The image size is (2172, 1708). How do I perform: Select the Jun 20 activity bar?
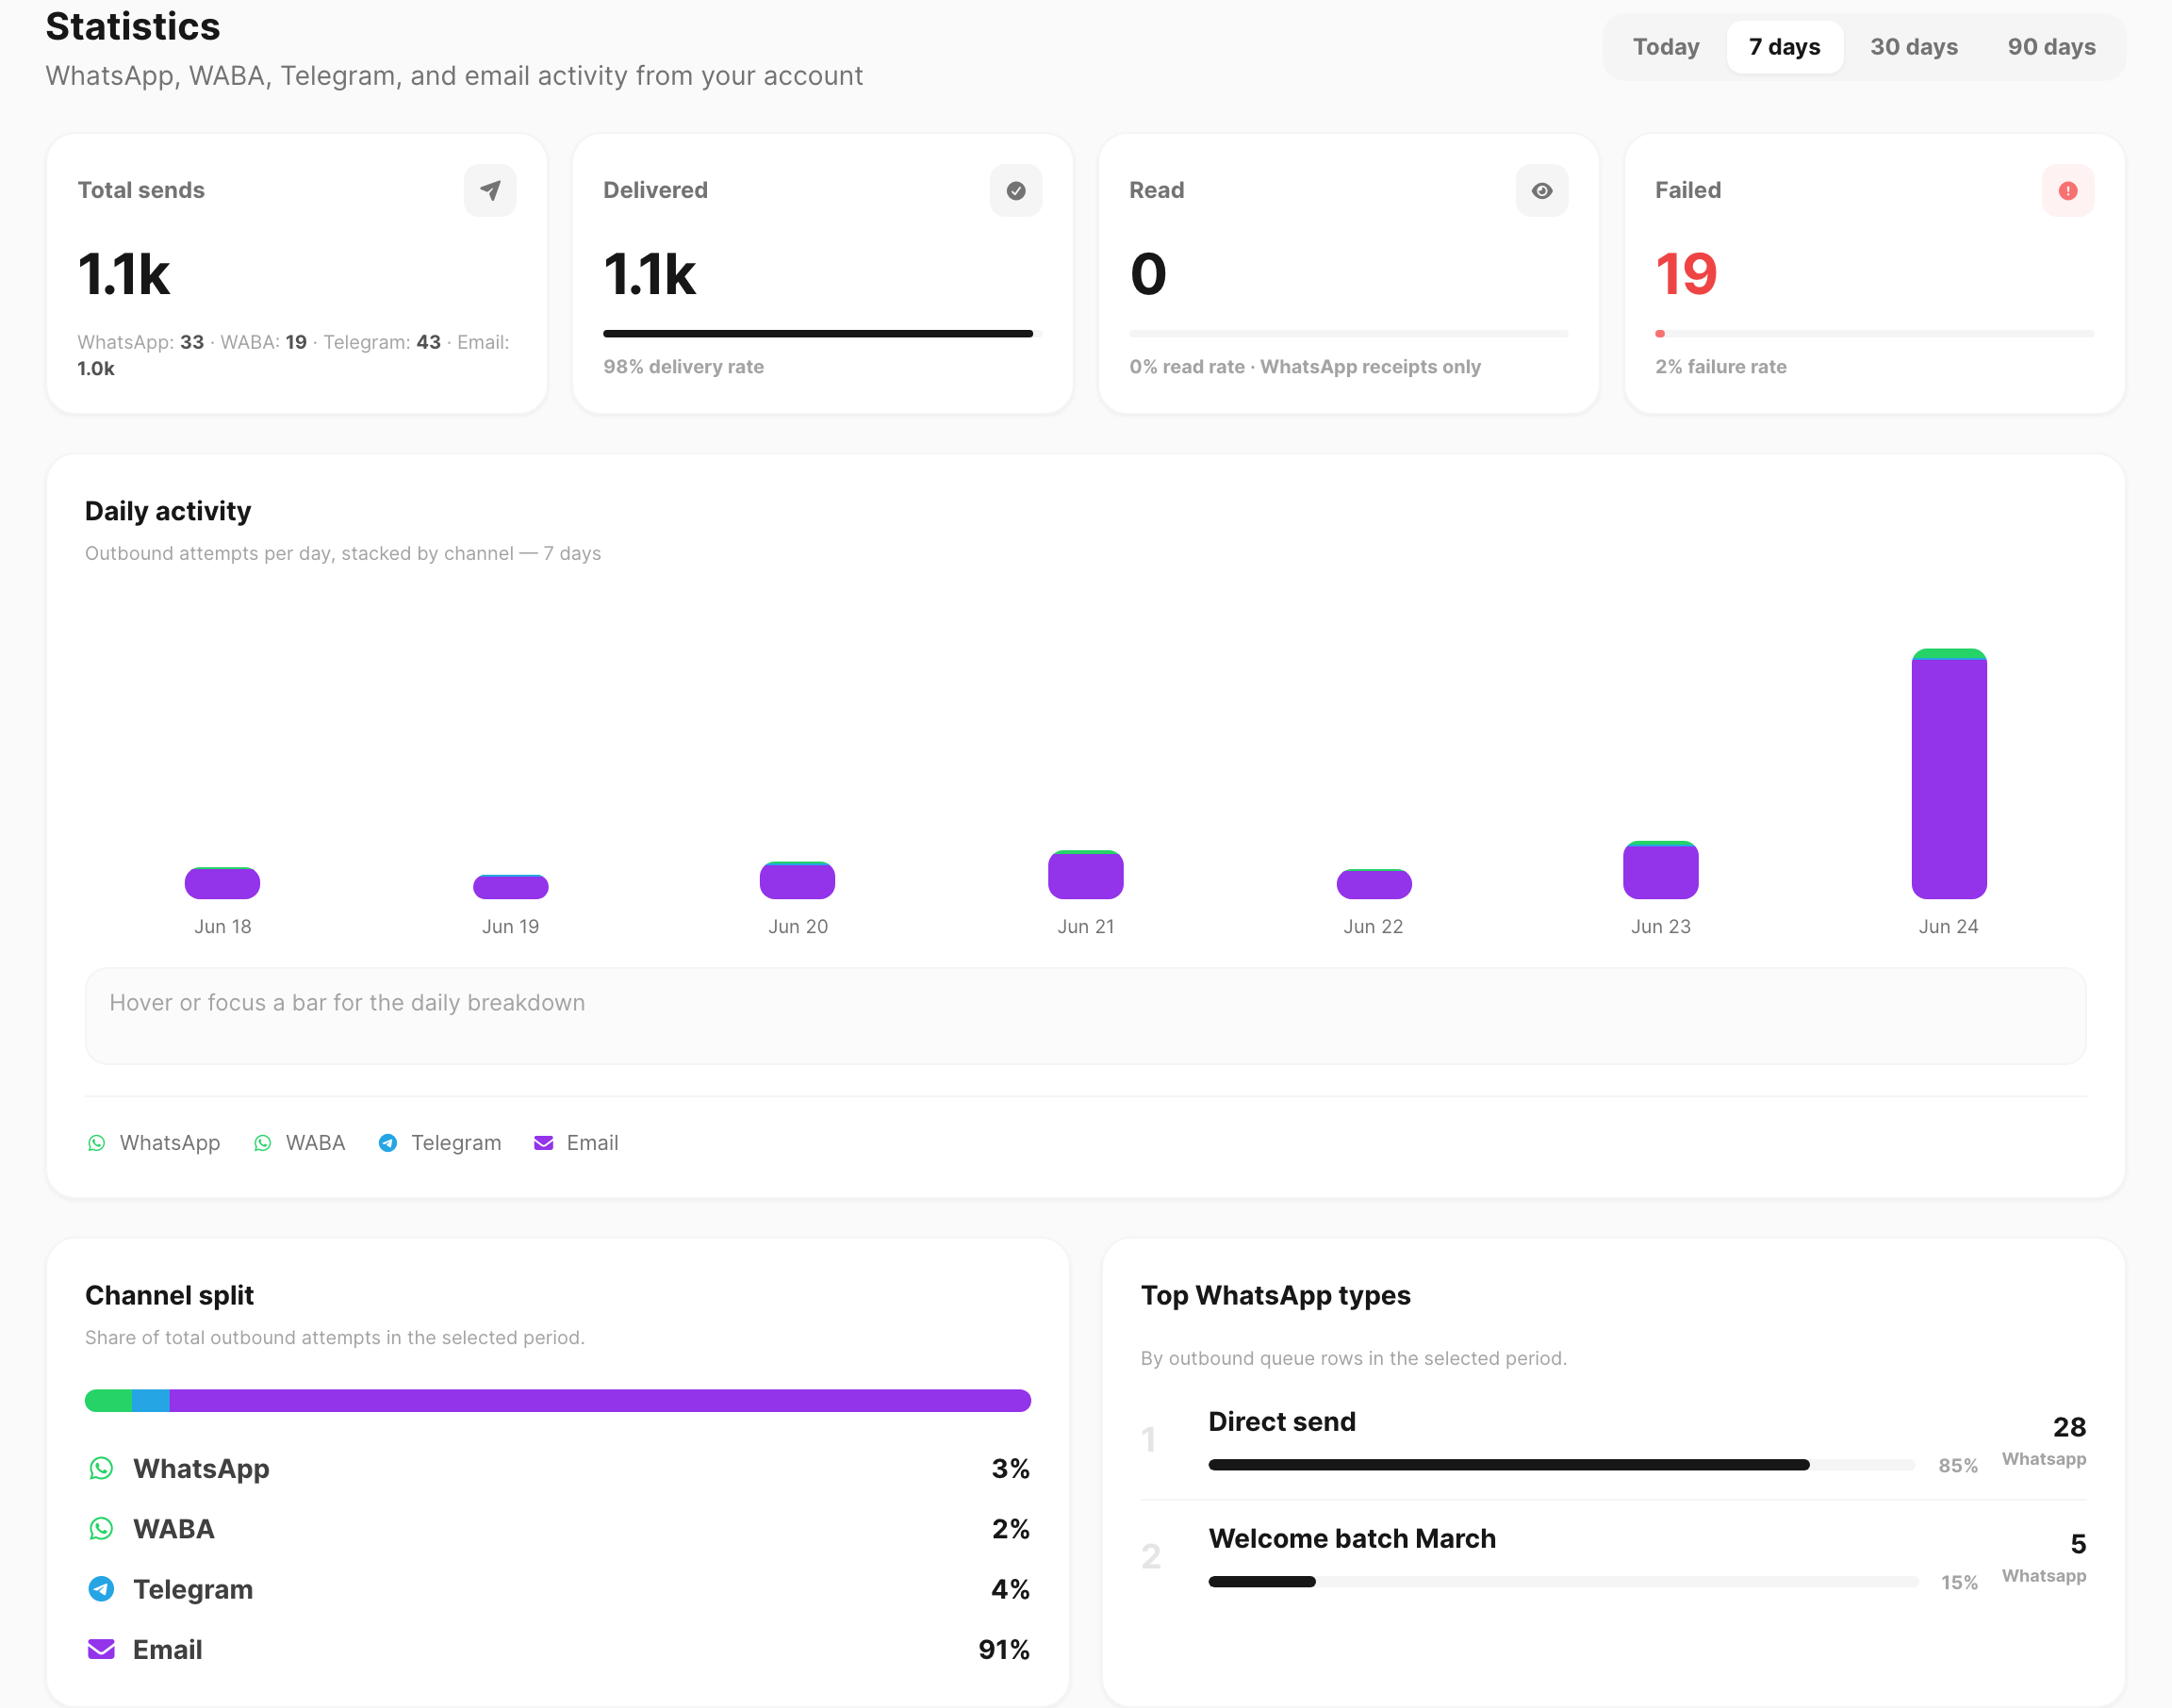coord(797,880)
